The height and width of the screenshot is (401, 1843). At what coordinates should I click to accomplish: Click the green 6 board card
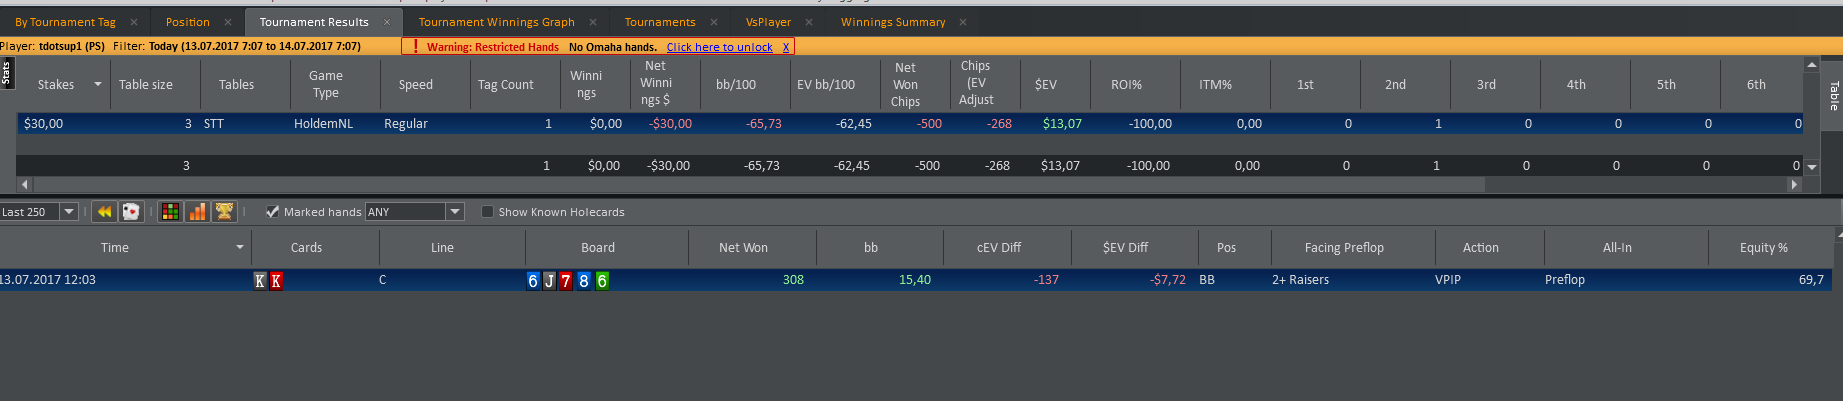(x=602, y=281)
